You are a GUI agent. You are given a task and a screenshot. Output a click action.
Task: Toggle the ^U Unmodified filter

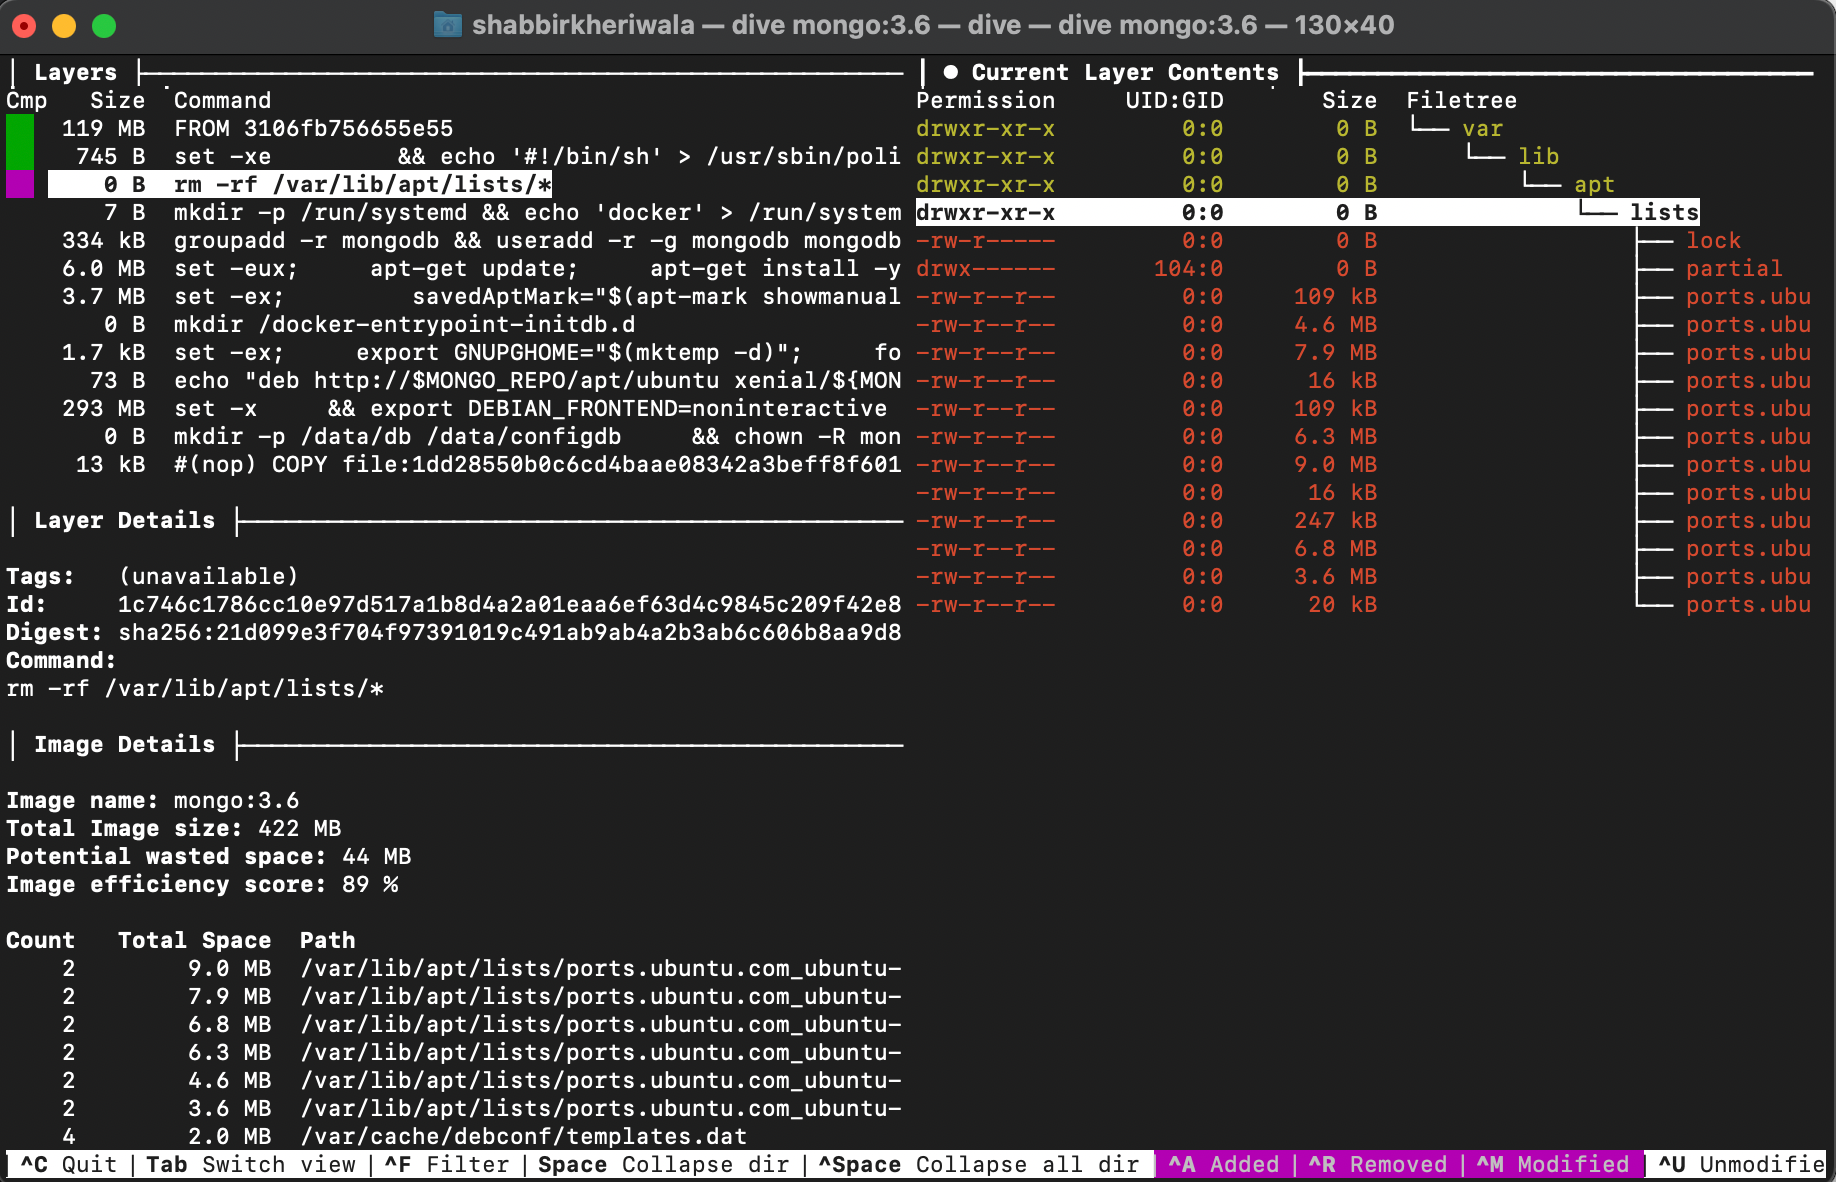[x=1740, y=1164]
